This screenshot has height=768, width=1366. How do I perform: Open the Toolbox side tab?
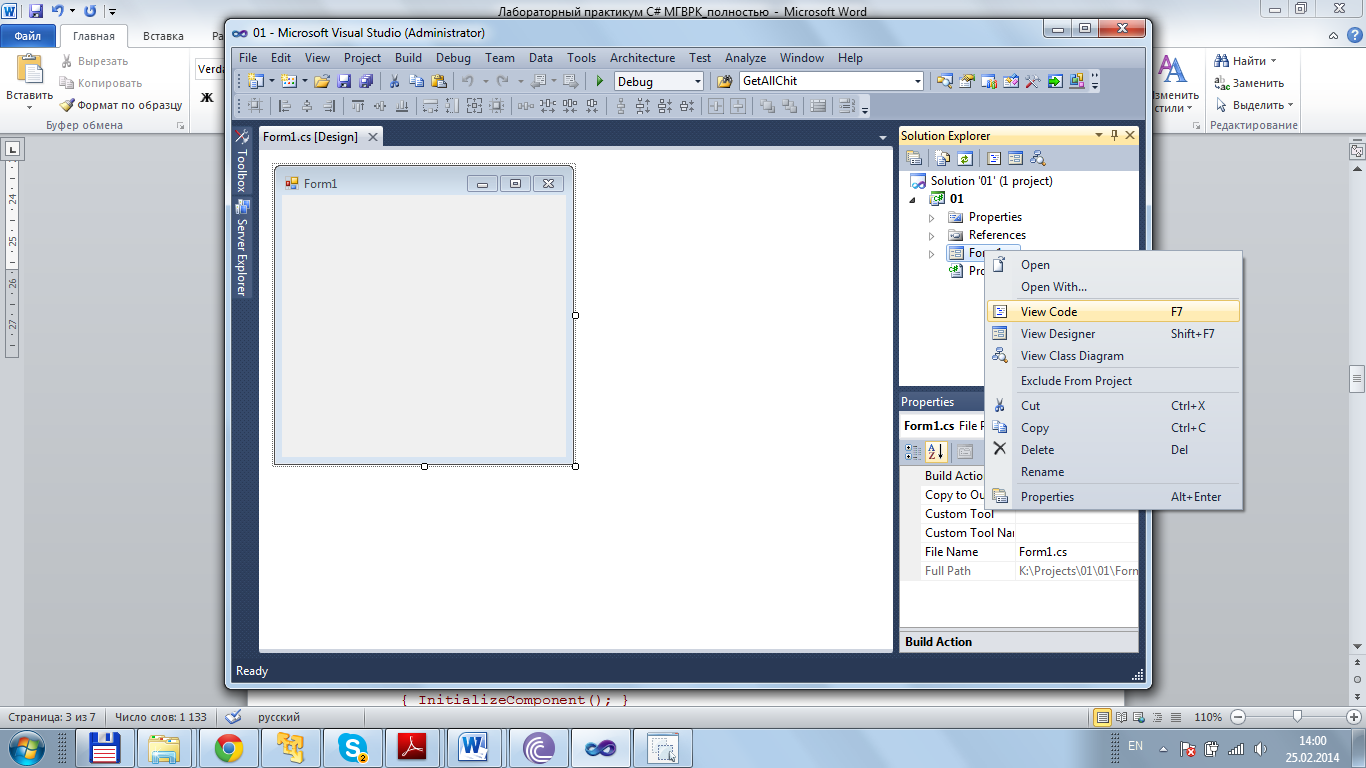[x=241, y=162]
